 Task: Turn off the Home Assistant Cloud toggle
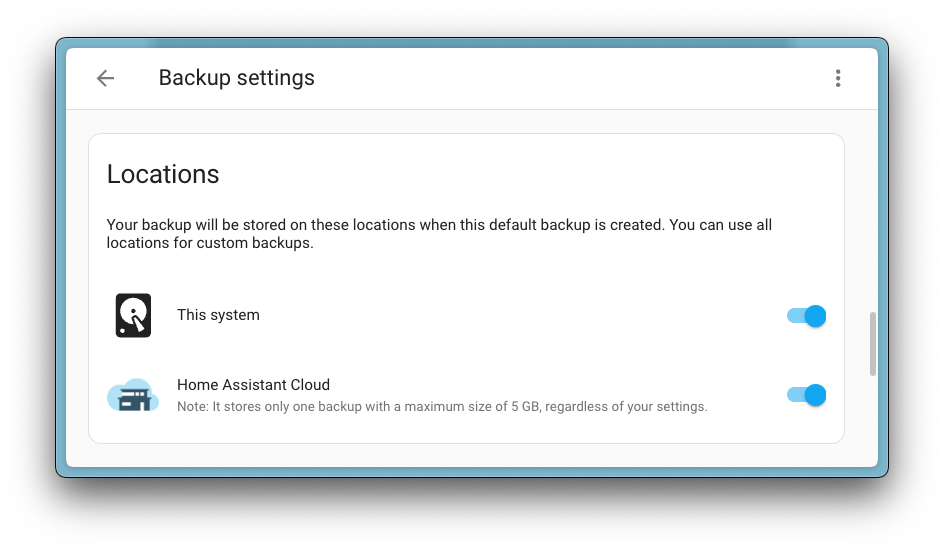point(807,395)
